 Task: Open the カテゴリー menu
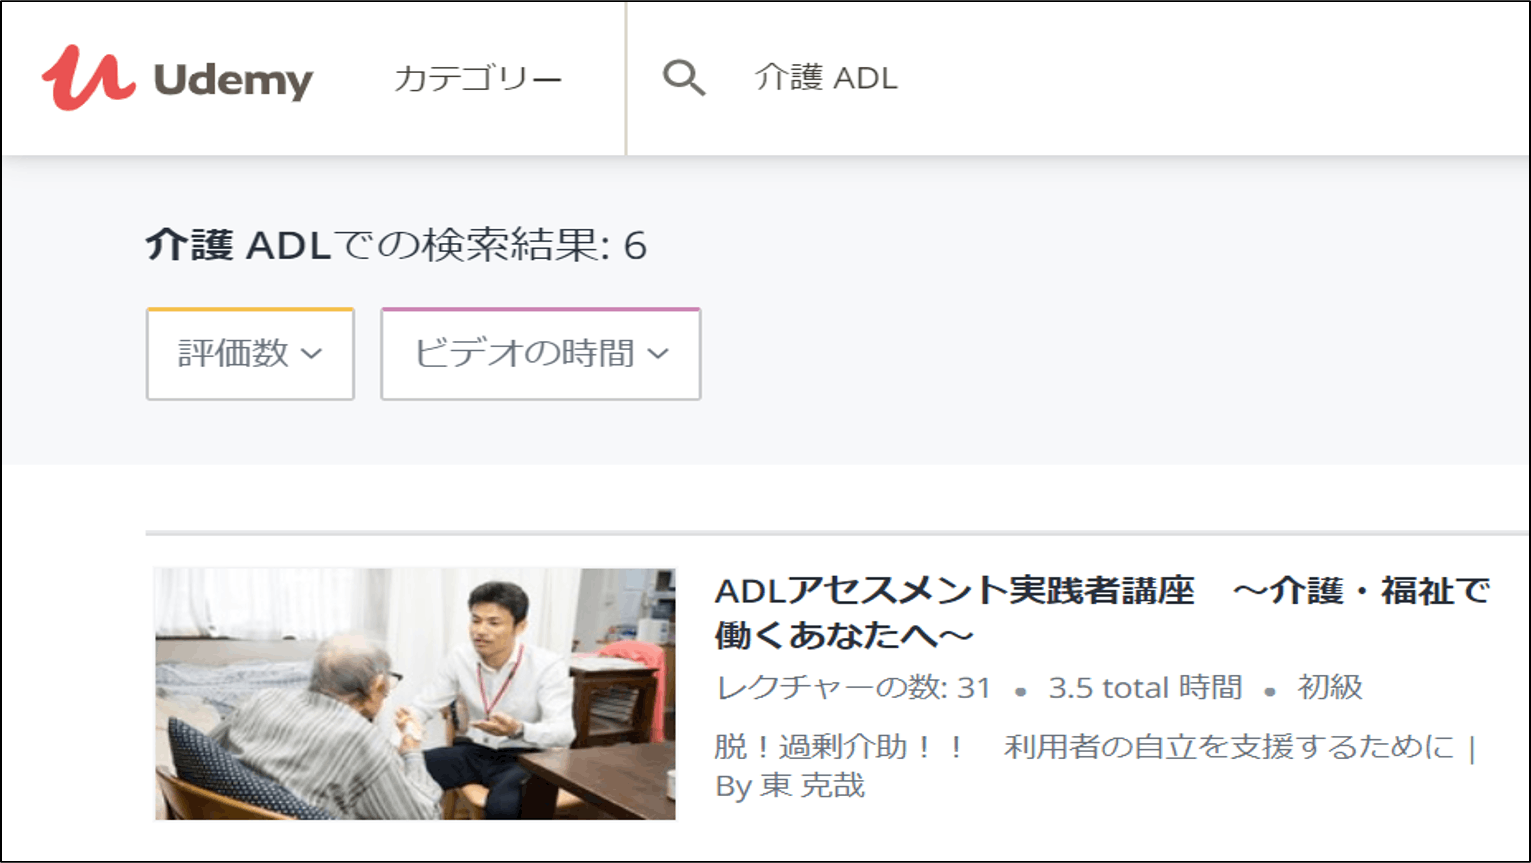click(x=478, y=78)
